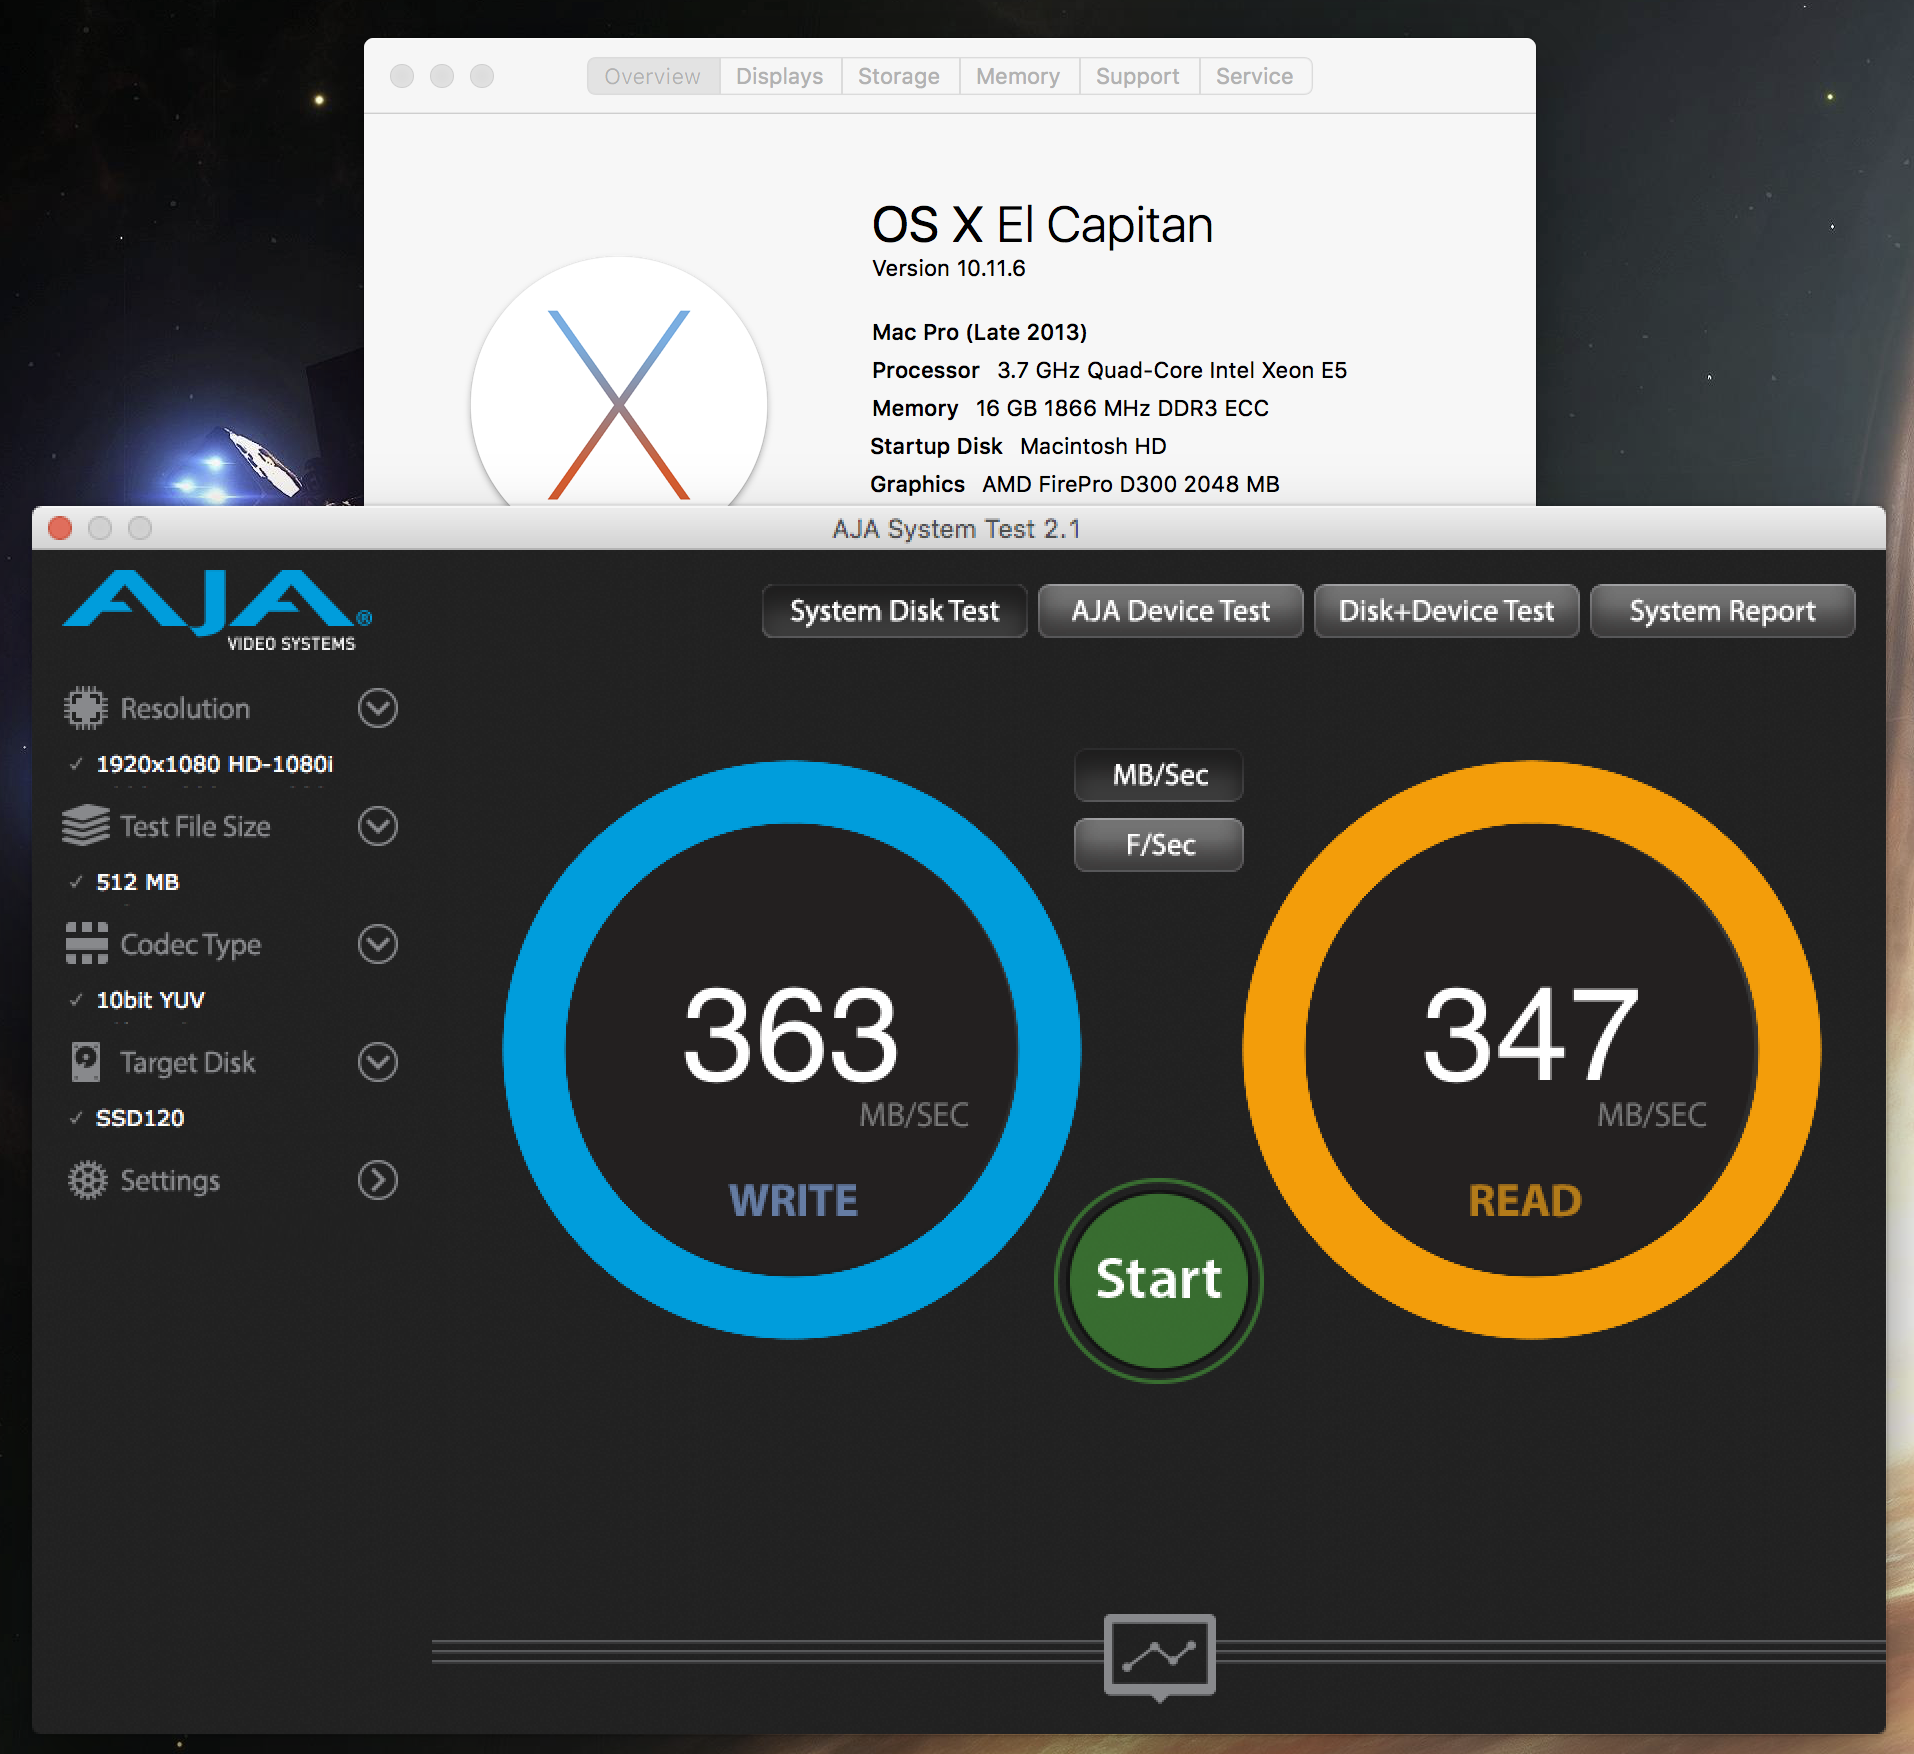Viewport: 1914px width, 1754px height.
Task: Click the Codec Type label
Action: click(190, 944)
